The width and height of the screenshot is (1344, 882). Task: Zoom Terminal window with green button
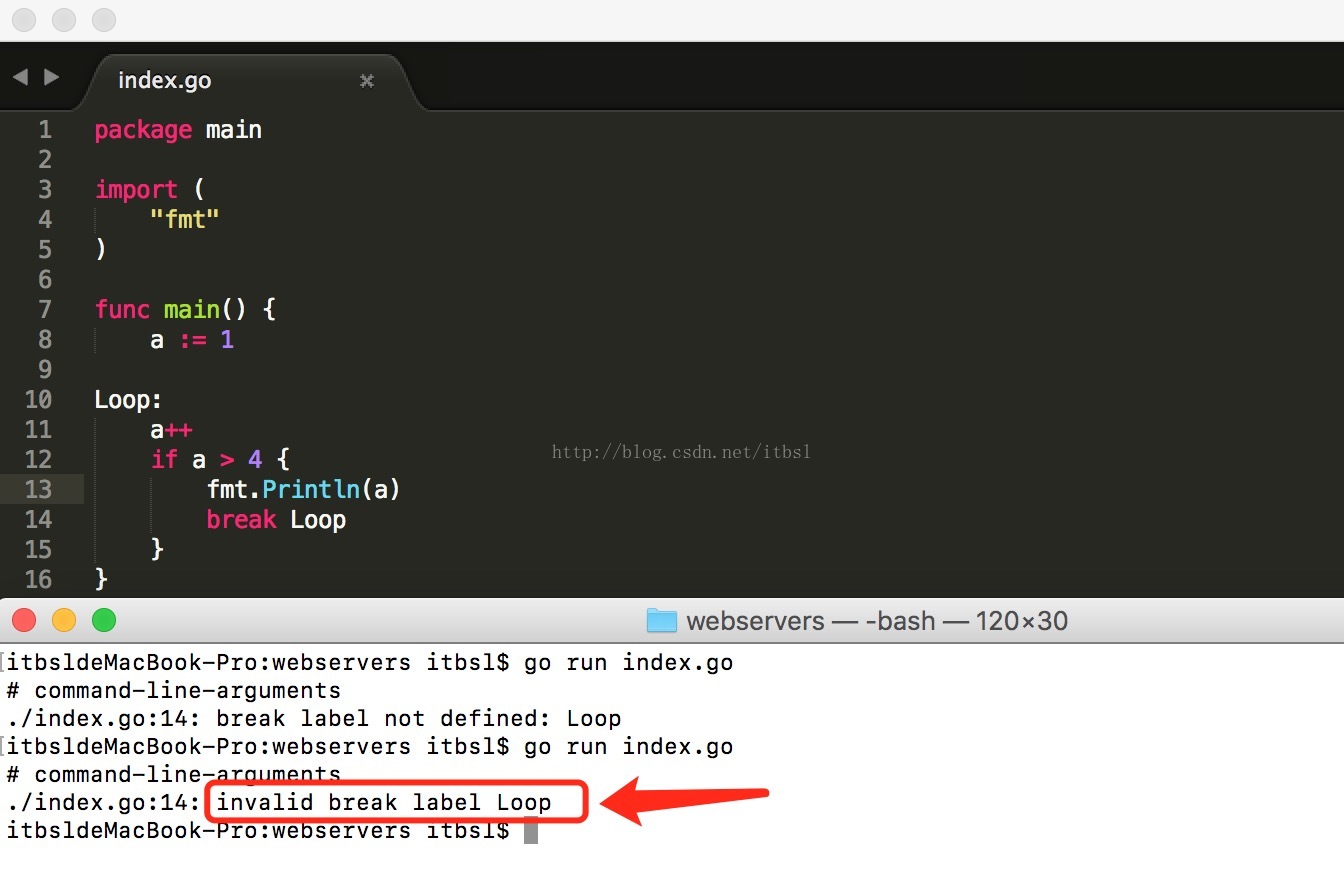pyautogui.click(x=104, y=620)
